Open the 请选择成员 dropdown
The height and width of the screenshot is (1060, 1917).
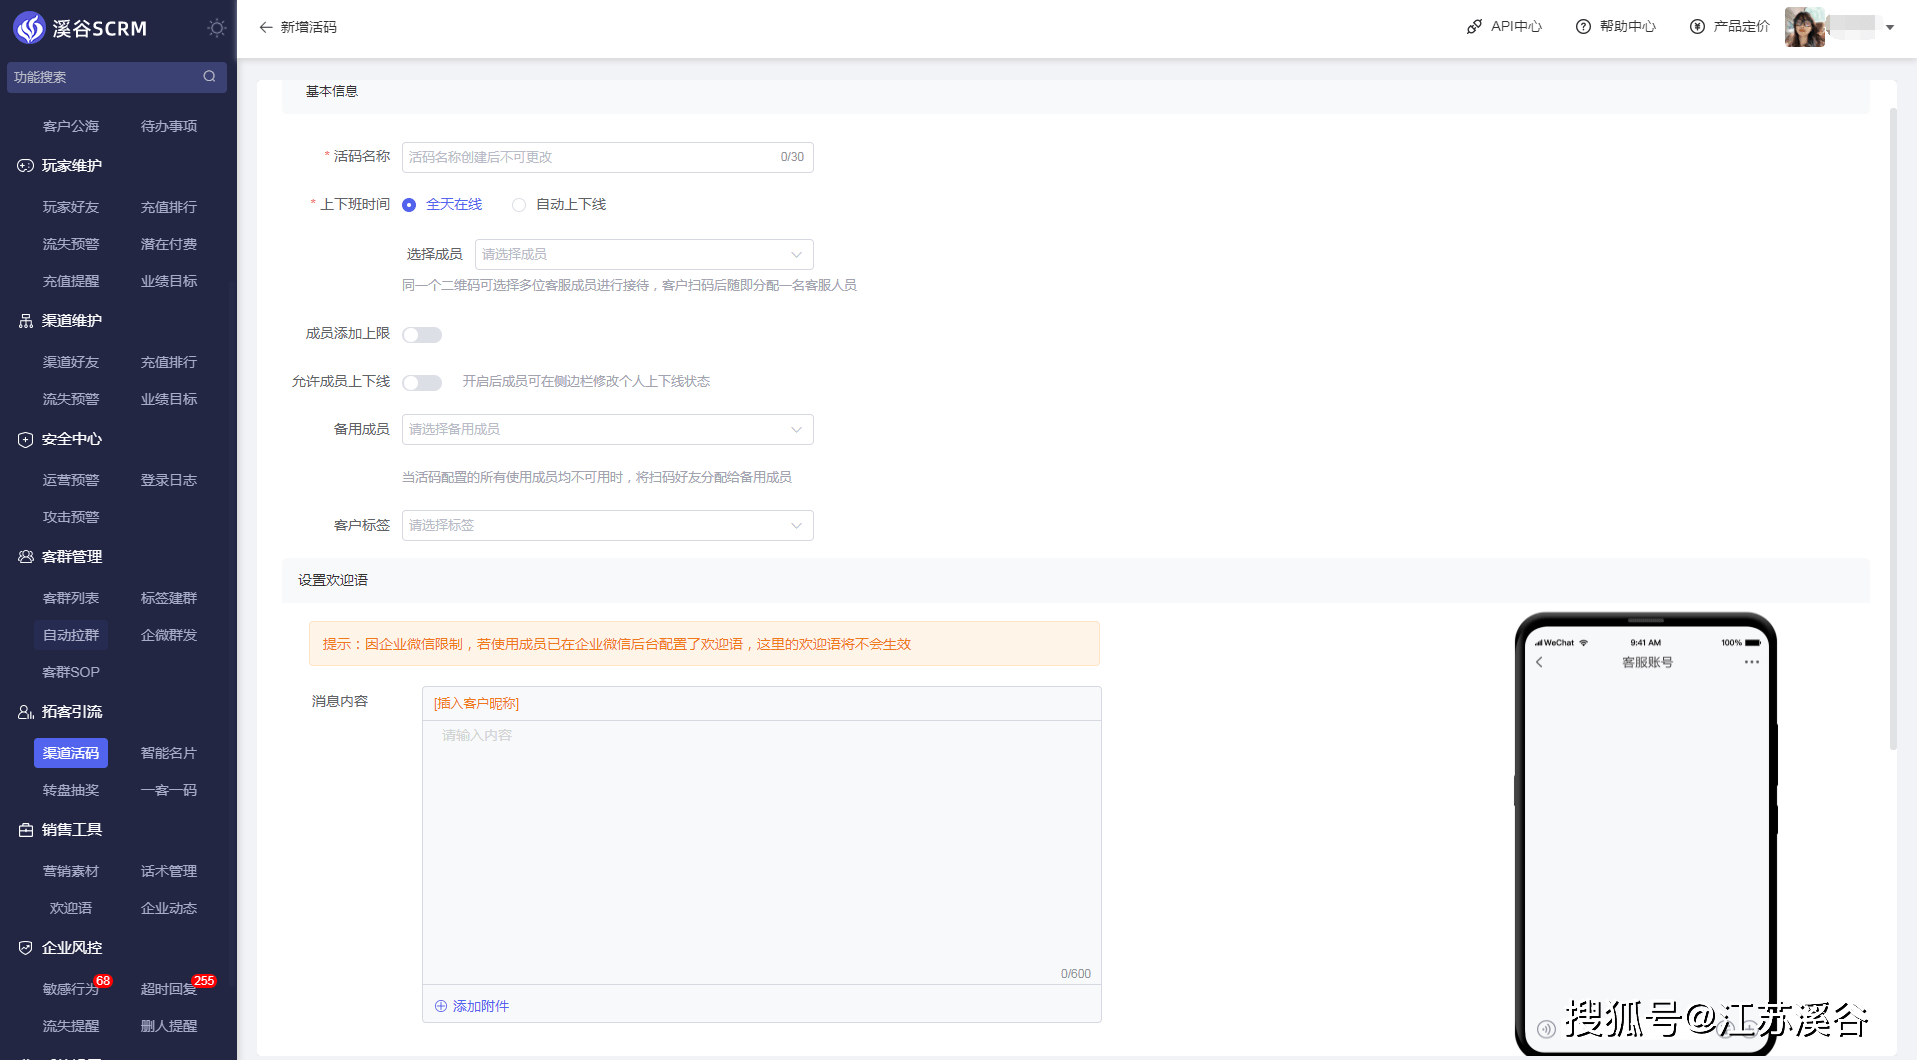pos(644,254)
